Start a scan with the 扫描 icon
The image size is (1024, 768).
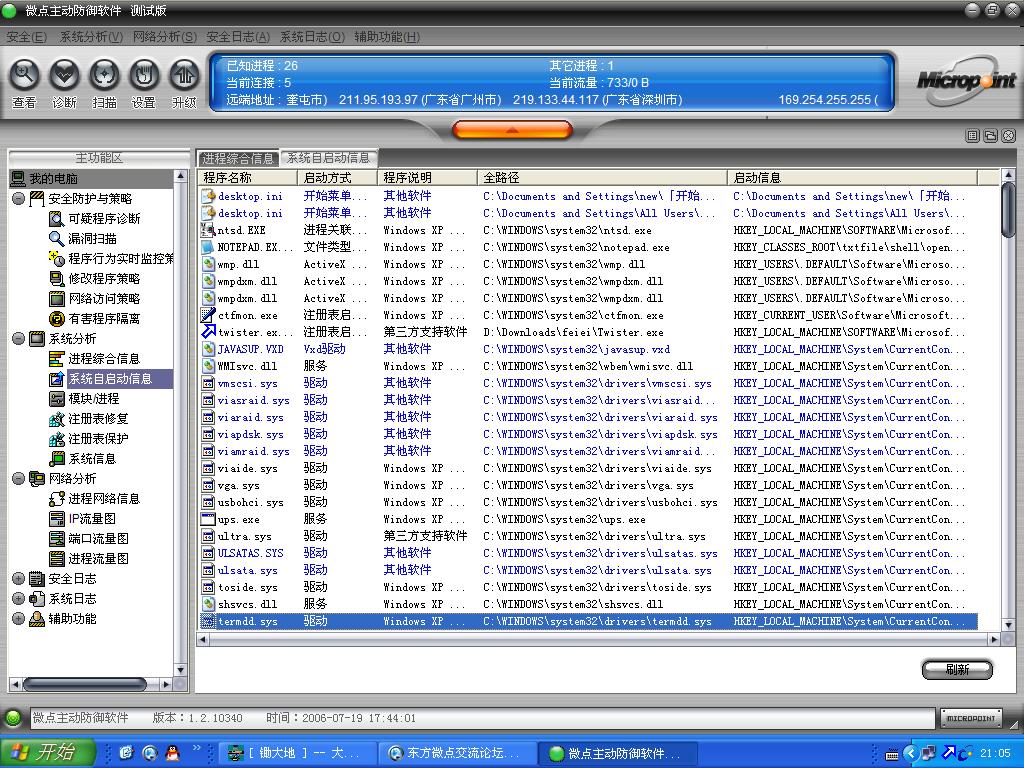tap(104, 75)
